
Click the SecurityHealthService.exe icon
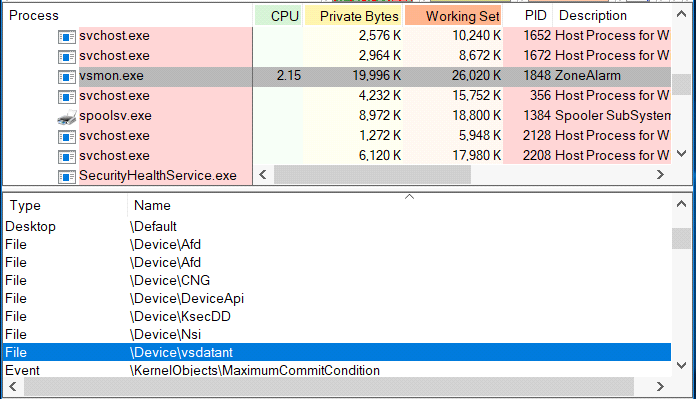pyautogui.click(x=67, y=177)
